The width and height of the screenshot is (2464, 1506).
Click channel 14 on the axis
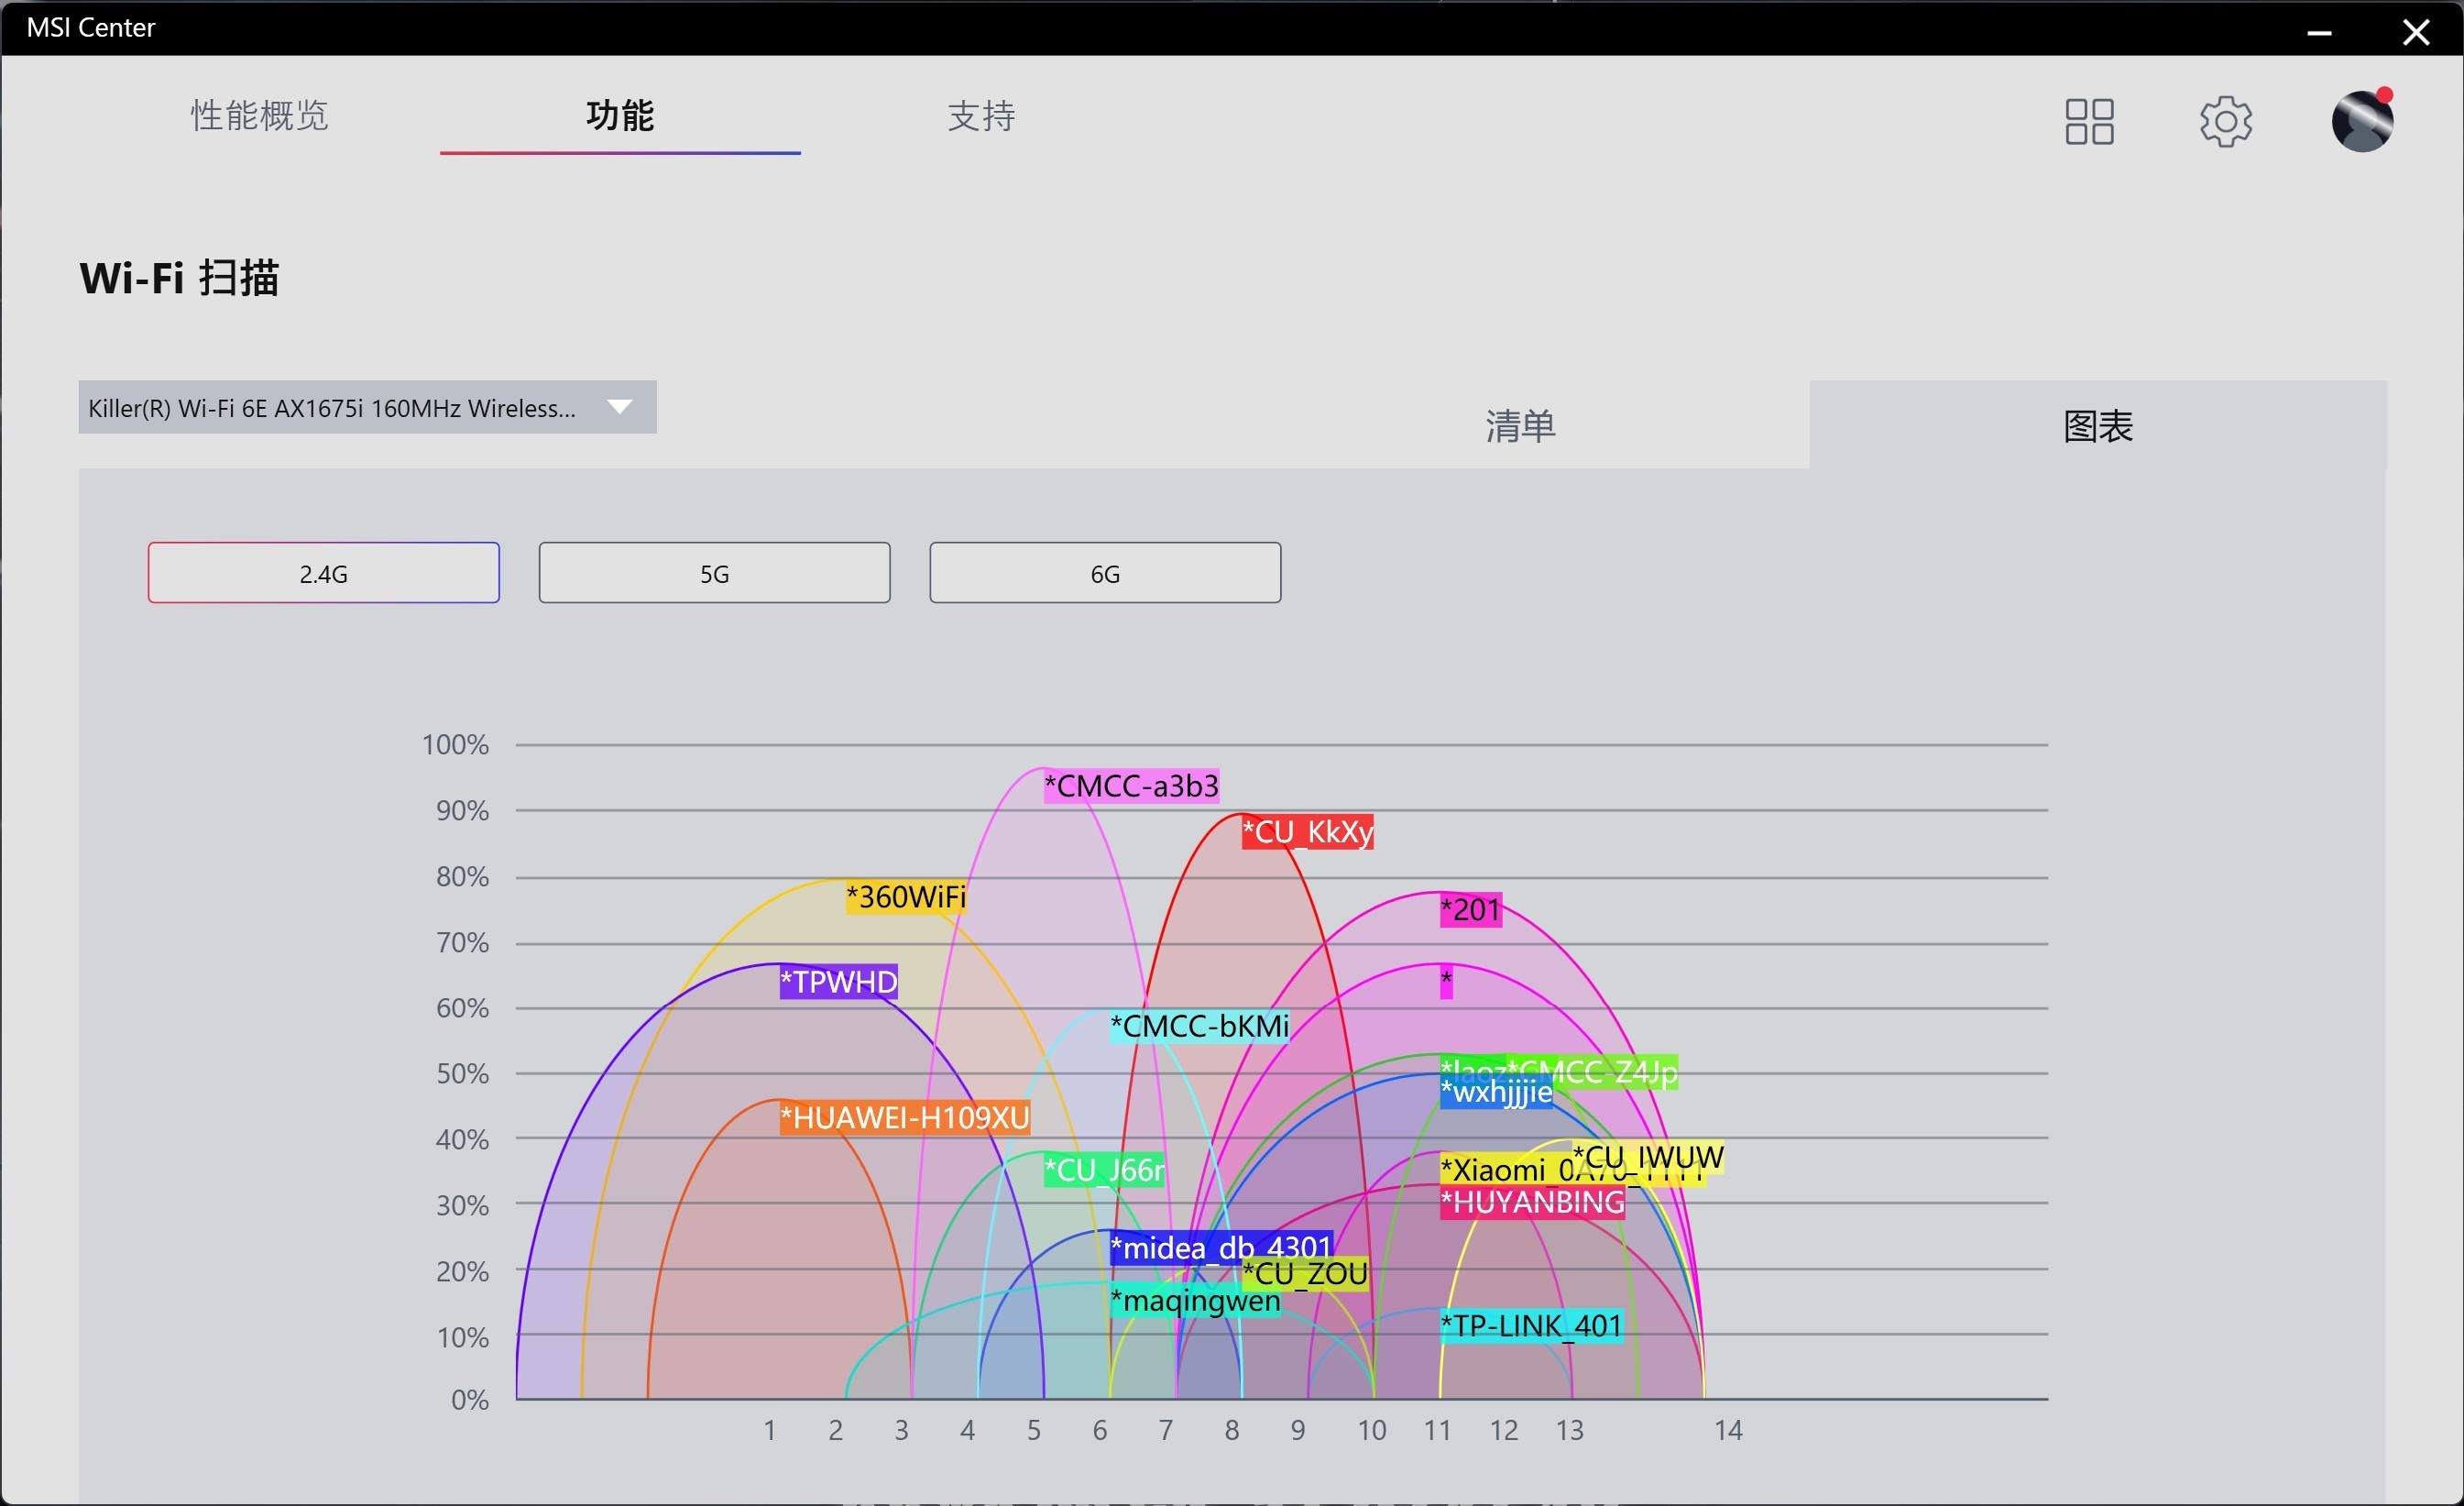click(1727, 1430)
